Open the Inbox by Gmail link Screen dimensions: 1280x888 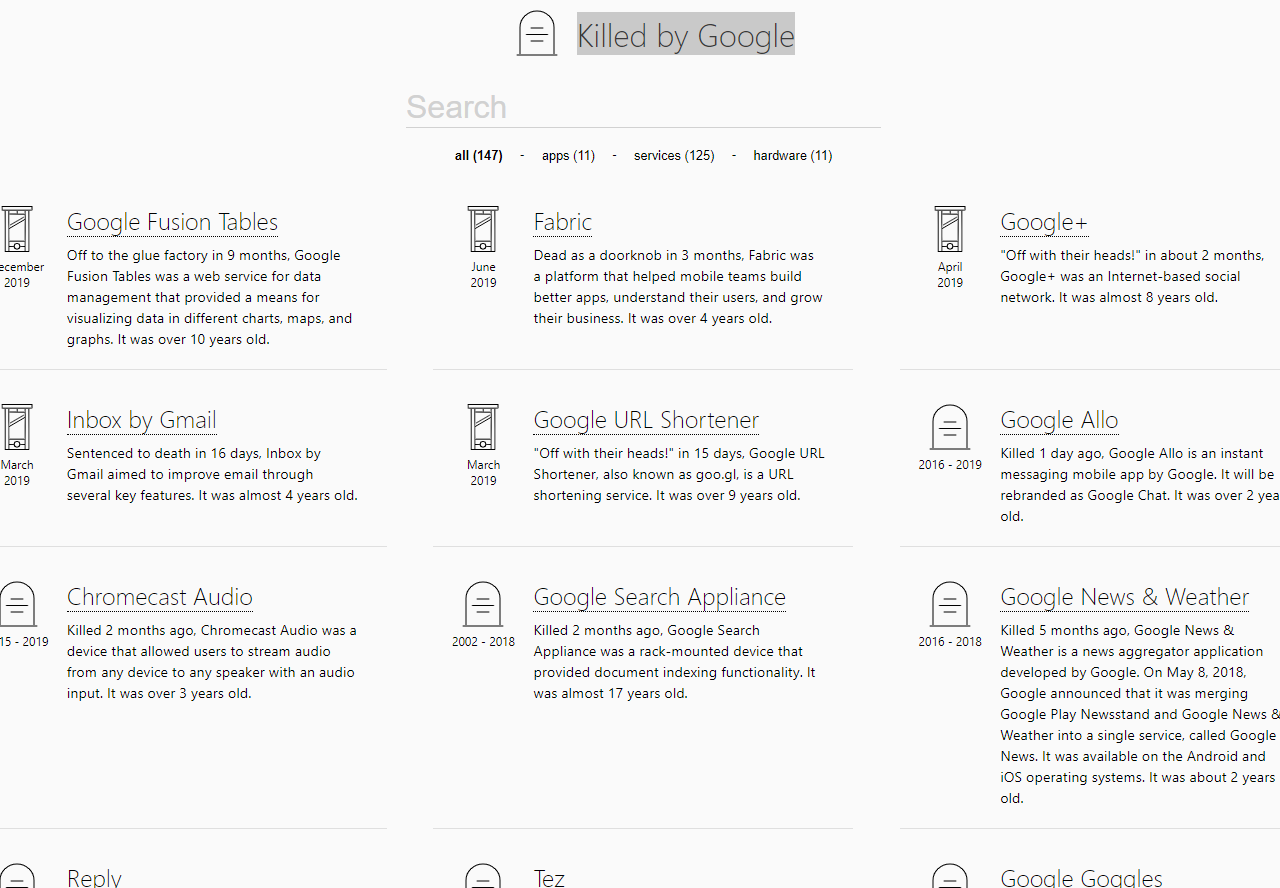[142, 420]
